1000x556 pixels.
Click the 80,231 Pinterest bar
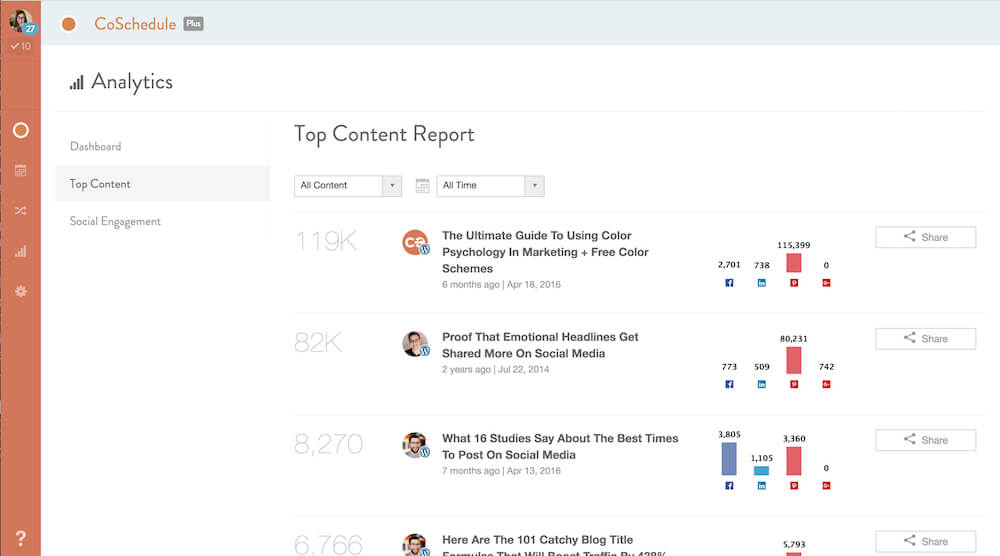coord(794,360)
